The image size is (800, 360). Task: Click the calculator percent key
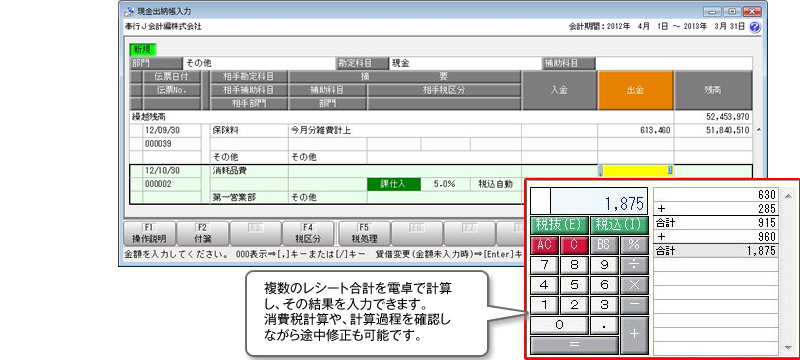pos(634,244)
